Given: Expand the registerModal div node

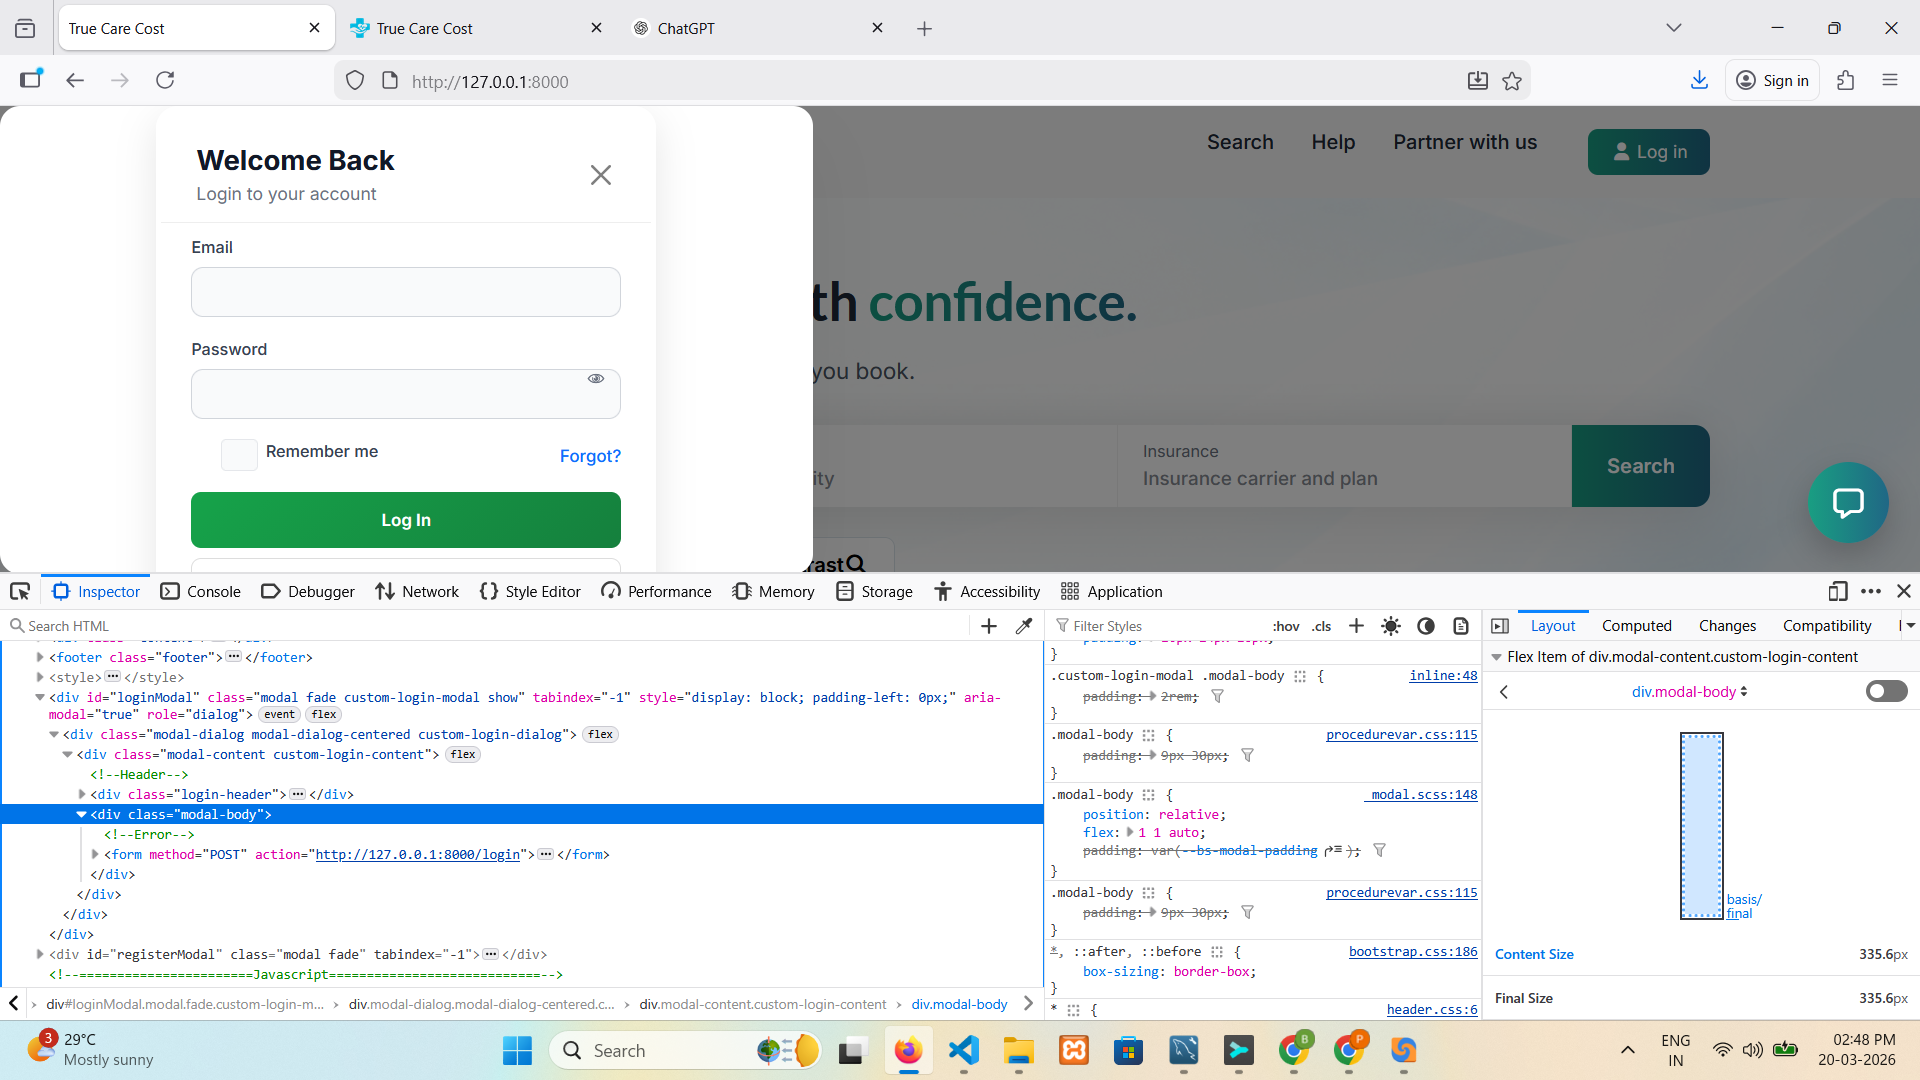Looking at the screenshot, I should (x=40, y=954).
